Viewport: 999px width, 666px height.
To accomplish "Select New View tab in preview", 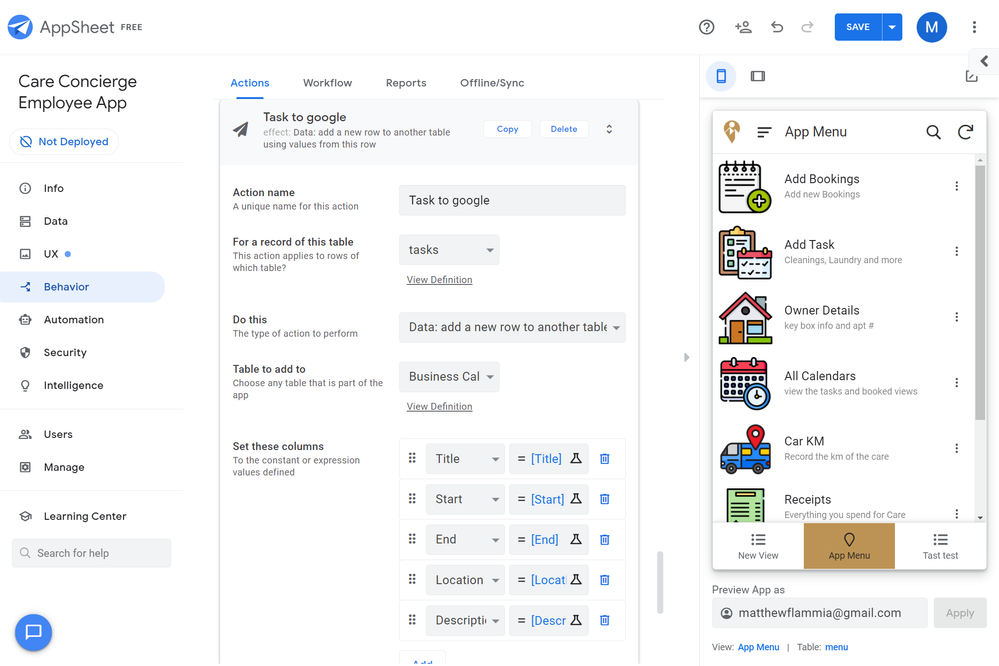I will pyautogui.click(x=758, y=546).
